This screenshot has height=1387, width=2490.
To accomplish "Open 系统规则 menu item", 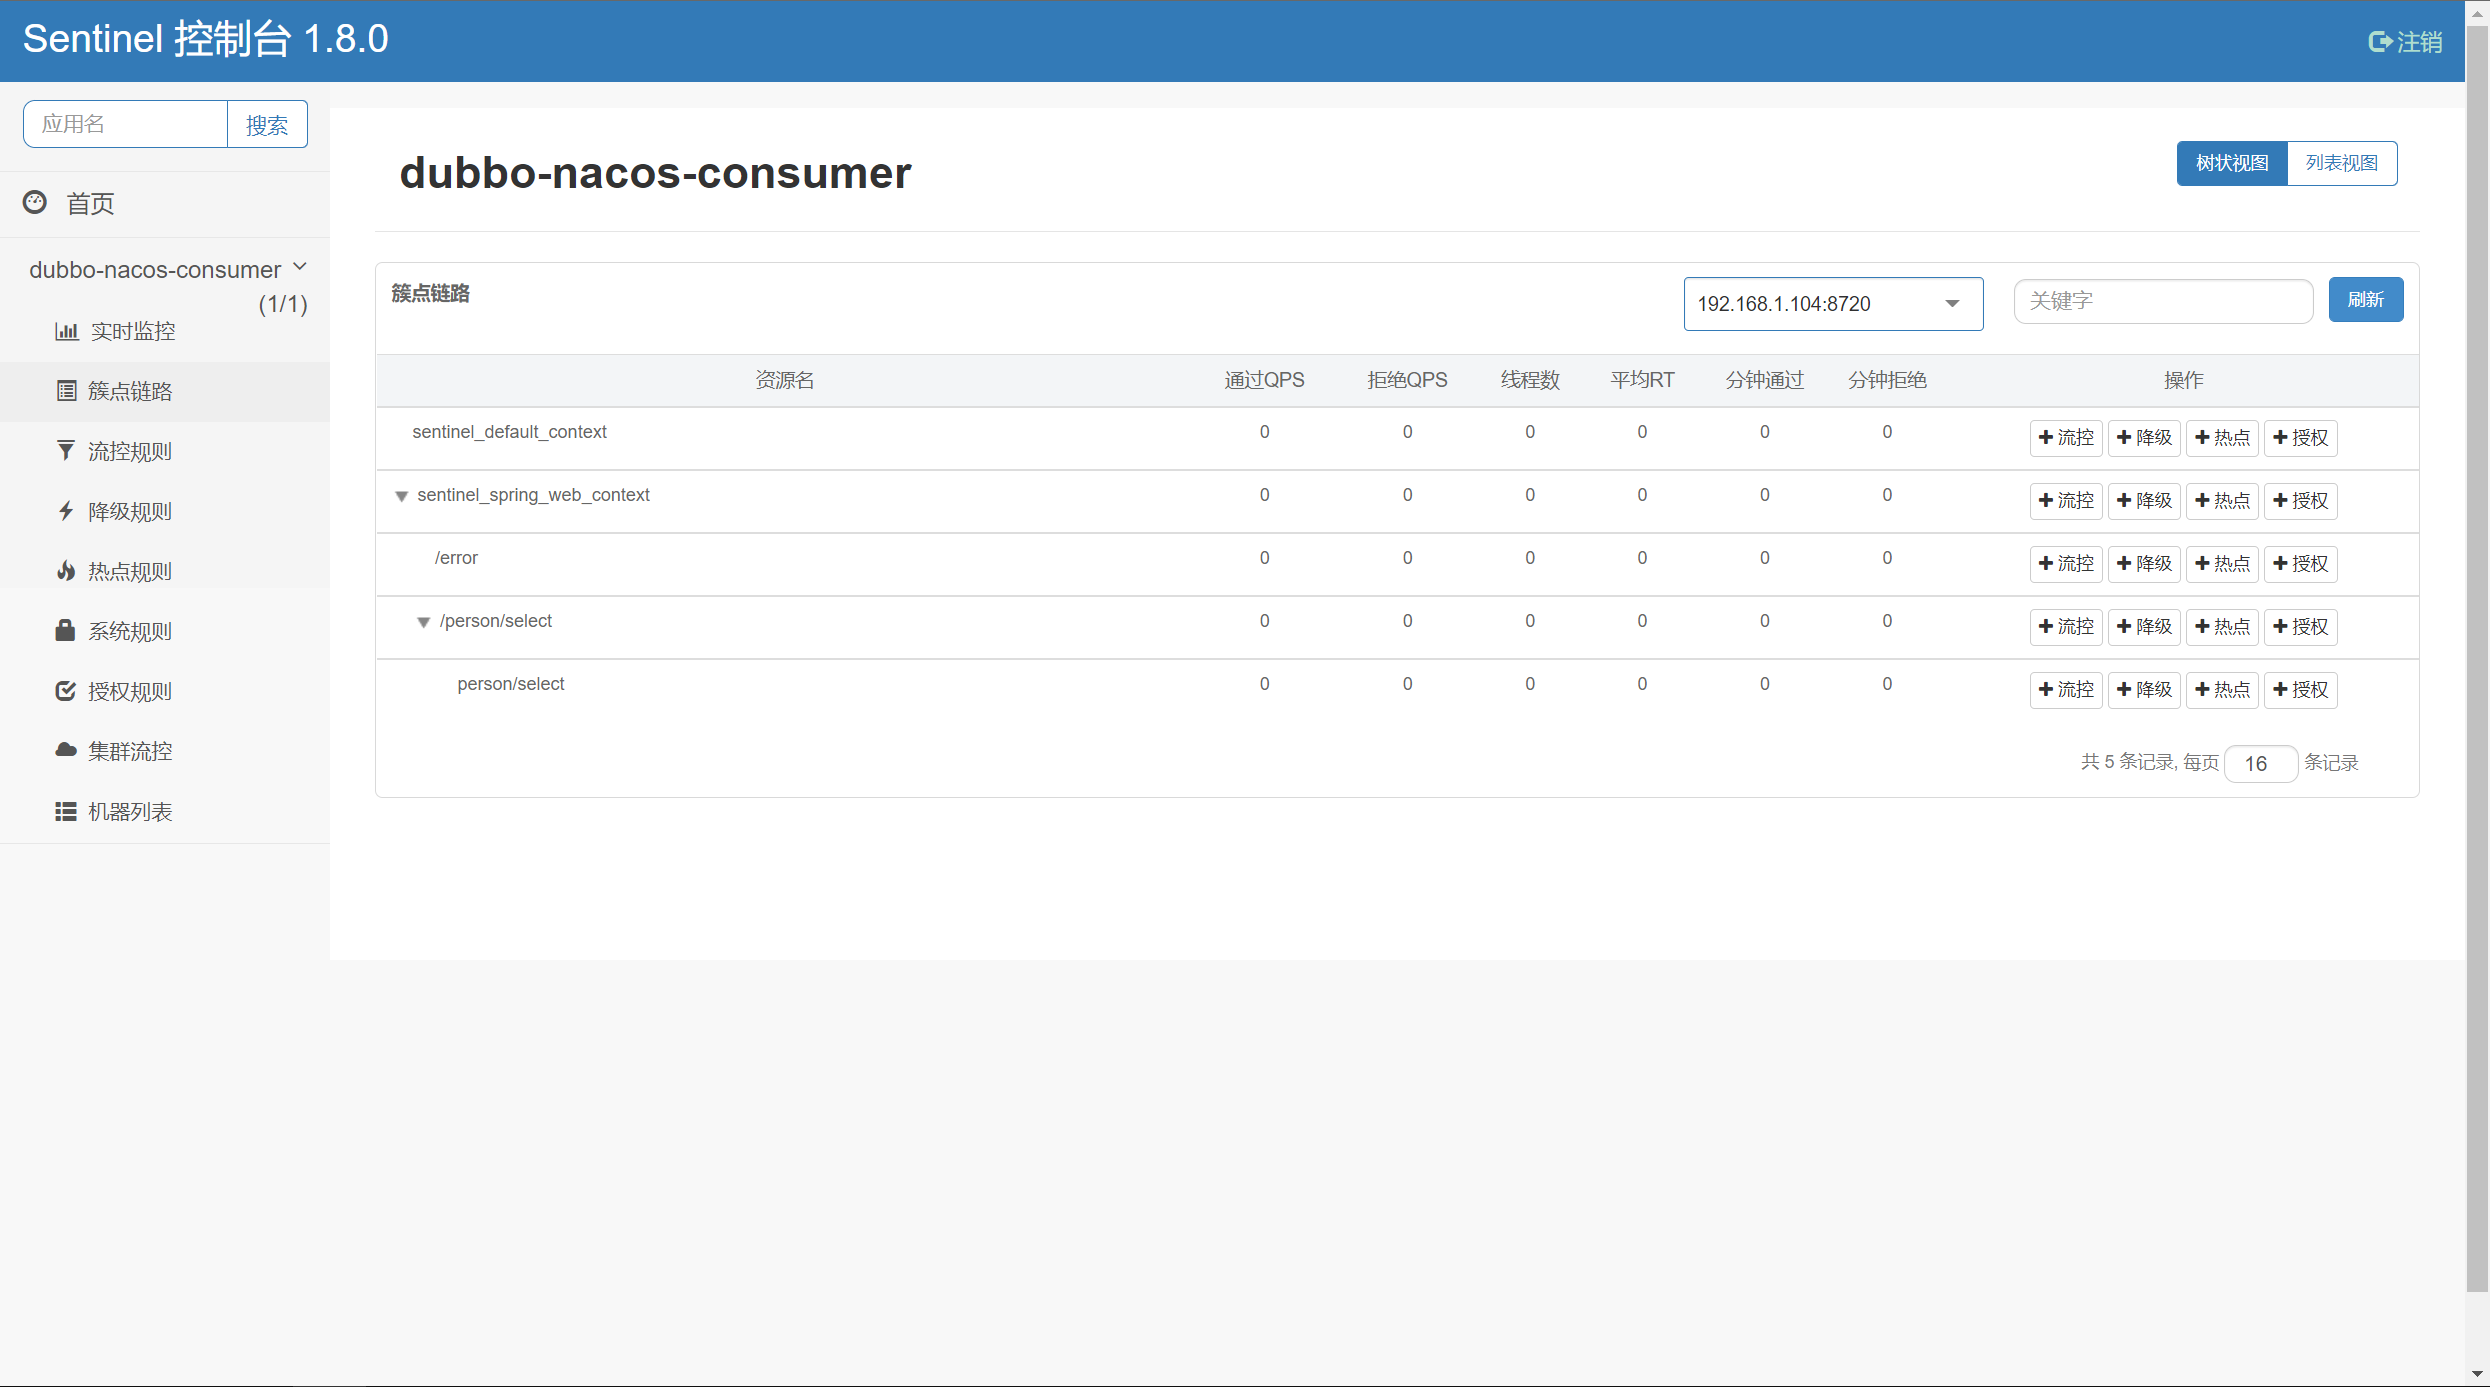I will point(165,631).
